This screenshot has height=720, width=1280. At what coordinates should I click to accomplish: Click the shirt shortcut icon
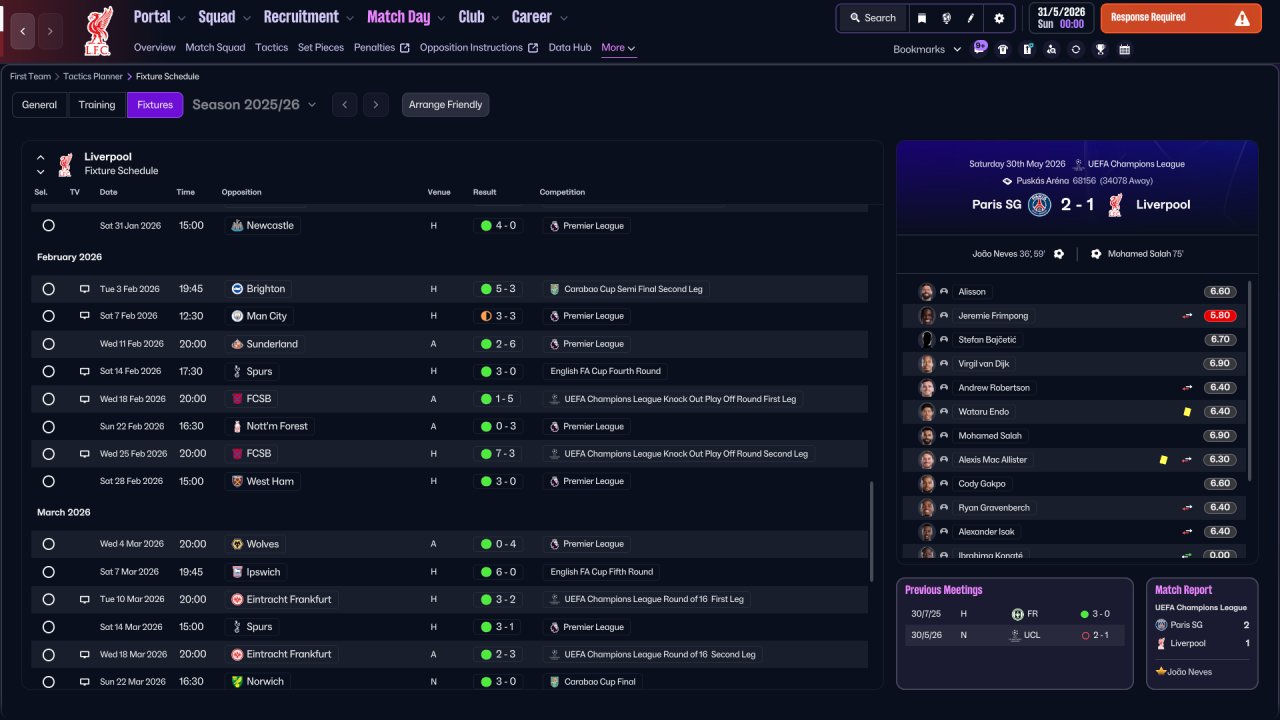(1003, 49)
